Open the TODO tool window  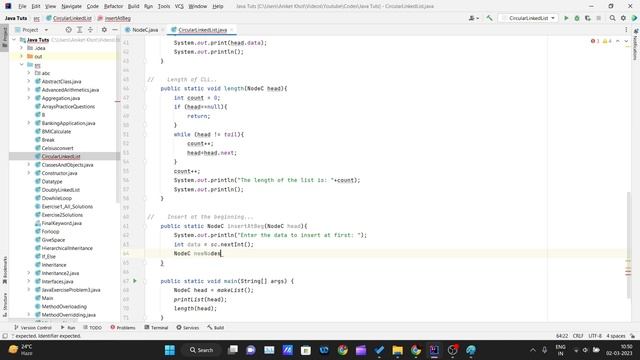(92, 327)
